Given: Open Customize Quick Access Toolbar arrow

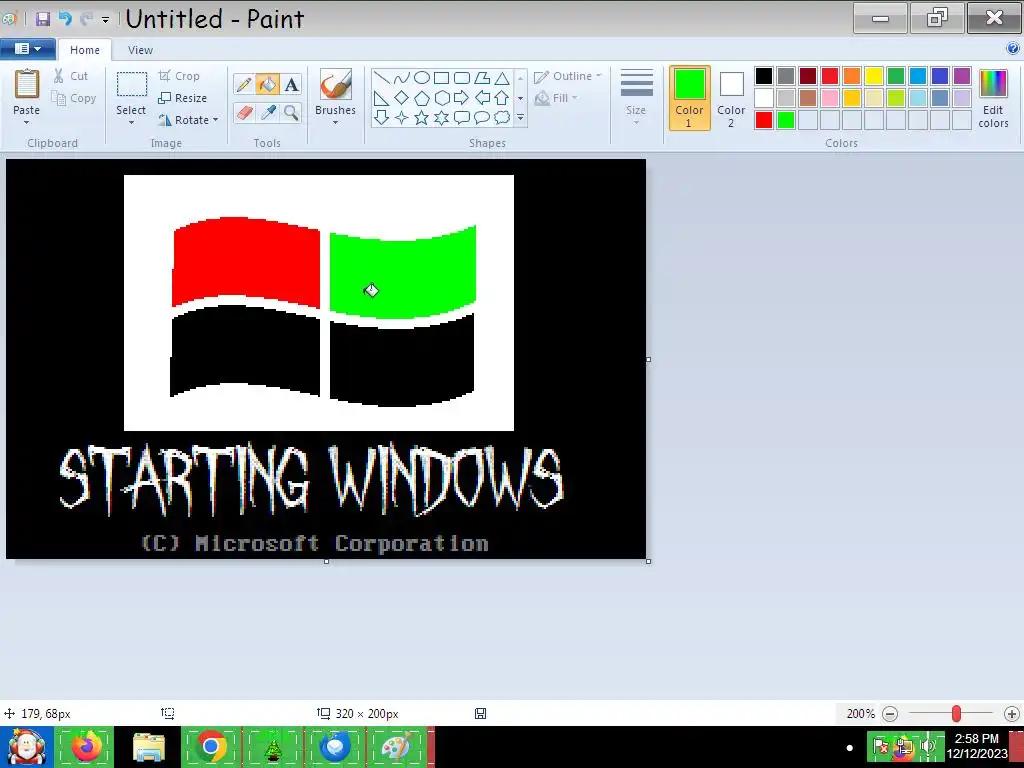Looking at the screenshot, I should coord(105,20).
